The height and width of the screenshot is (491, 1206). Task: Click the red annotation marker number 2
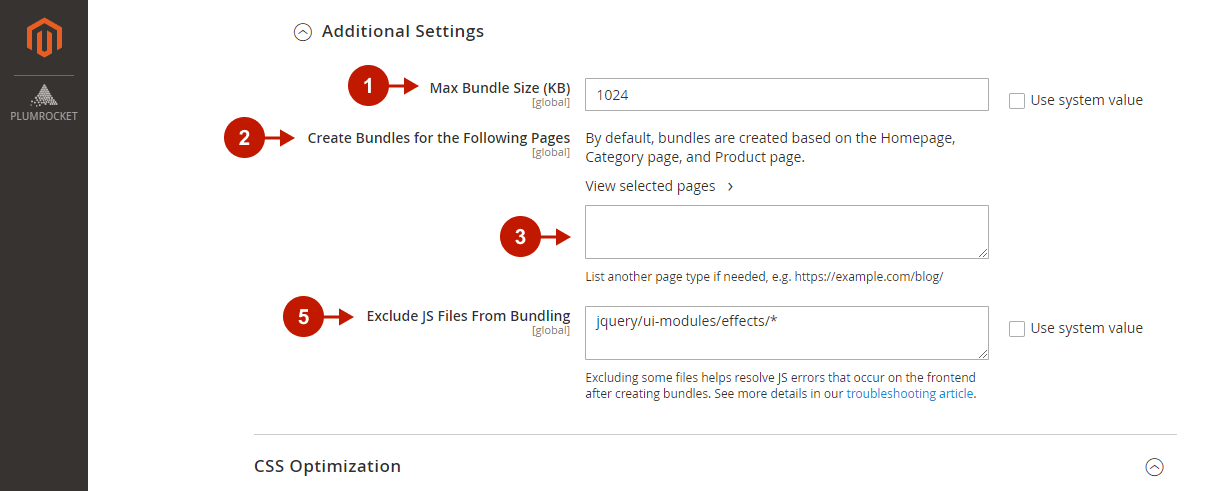point(244,139)
